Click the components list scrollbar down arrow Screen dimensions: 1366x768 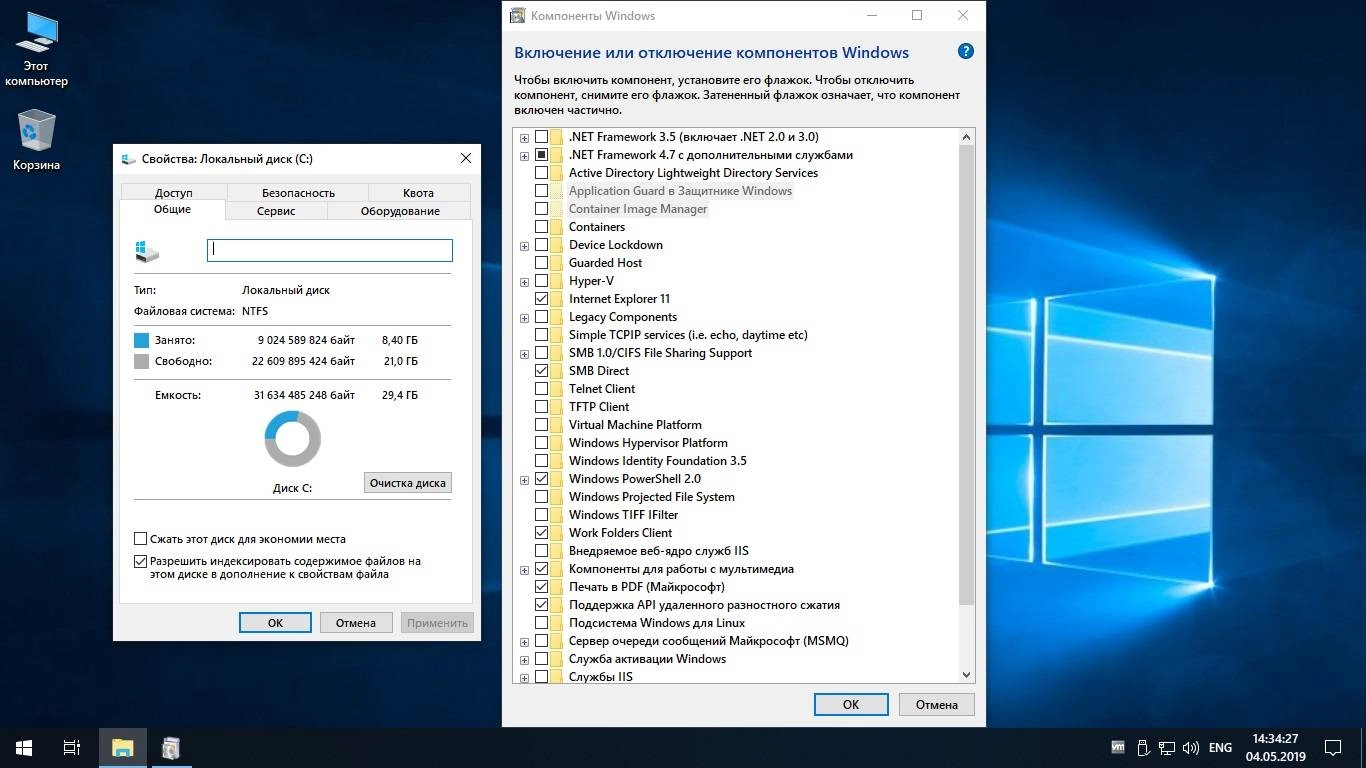point(966,676)
